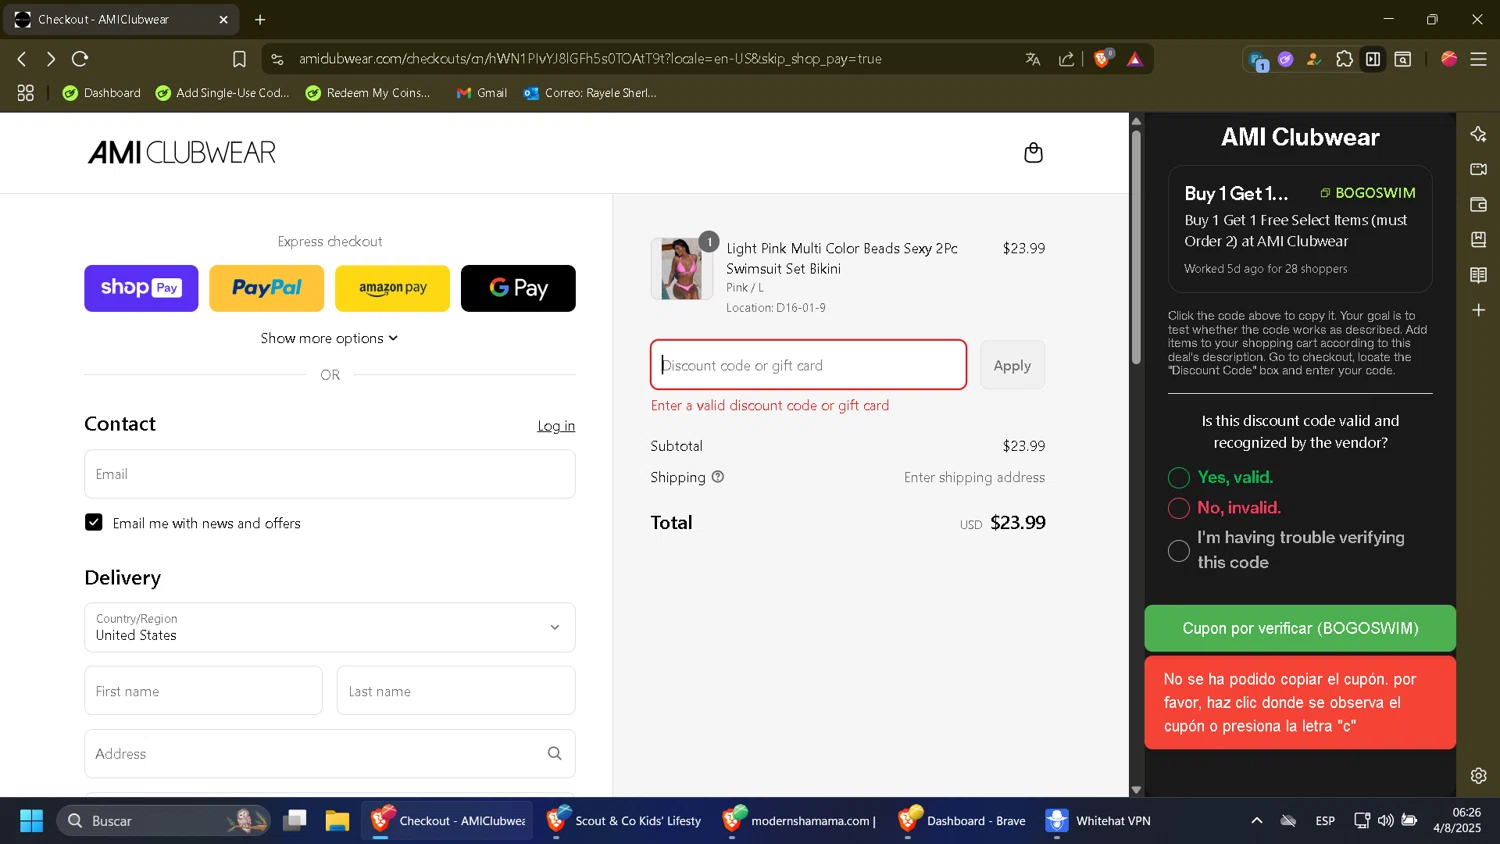Pay with Amazon Pay button

[392, 288]
